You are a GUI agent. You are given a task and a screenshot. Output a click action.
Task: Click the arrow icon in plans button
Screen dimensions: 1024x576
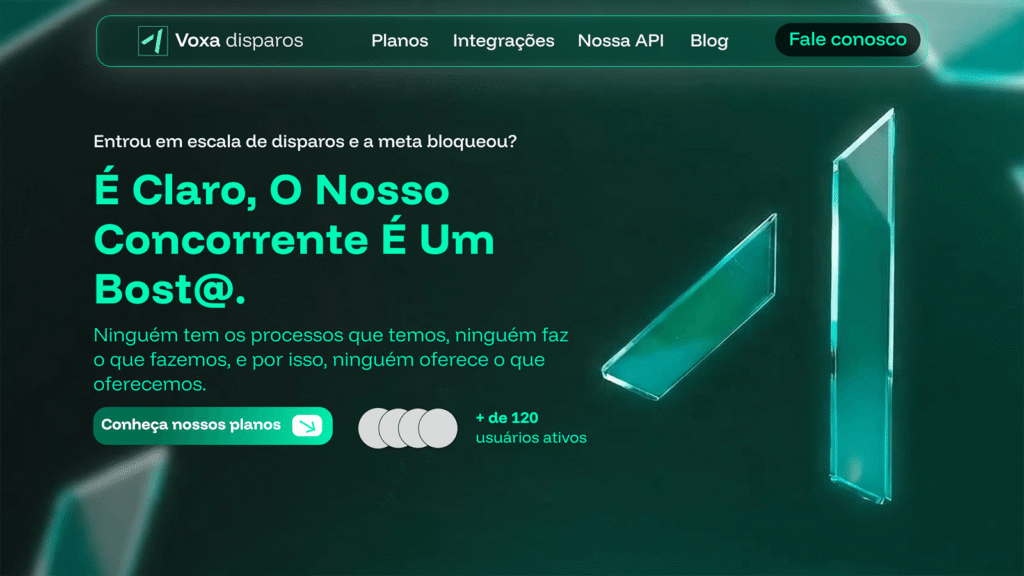pos(307,426)
